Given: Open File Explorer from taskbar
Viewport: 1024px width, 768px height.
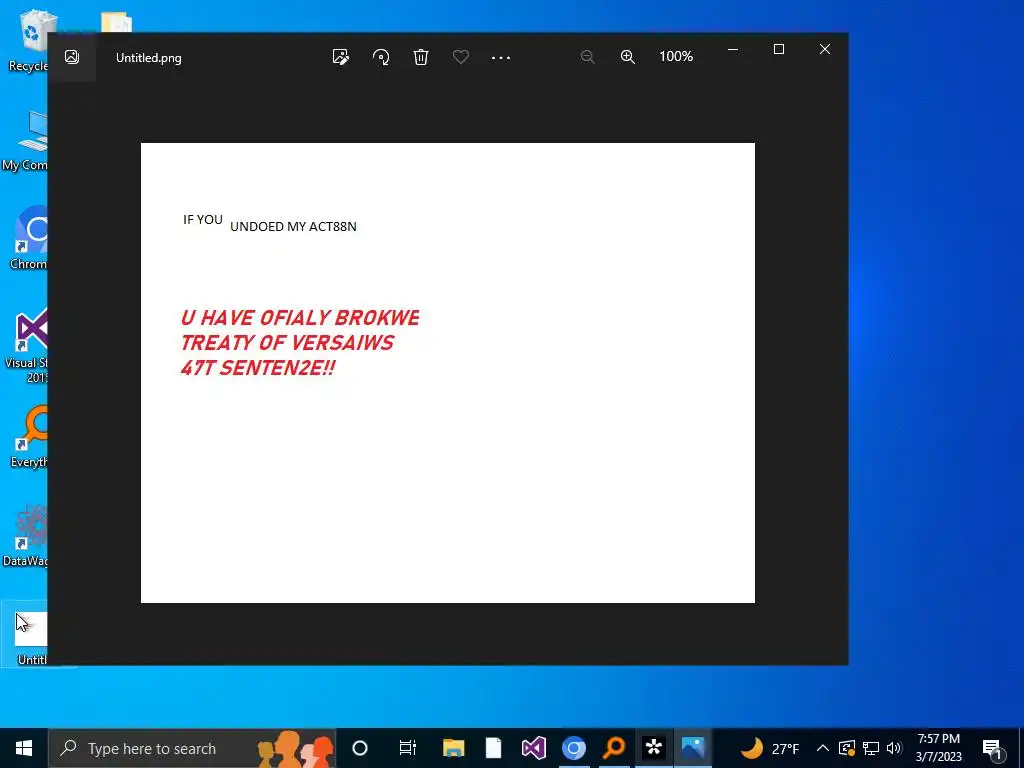Looking at the screenshot, I should tap(453, 748).
